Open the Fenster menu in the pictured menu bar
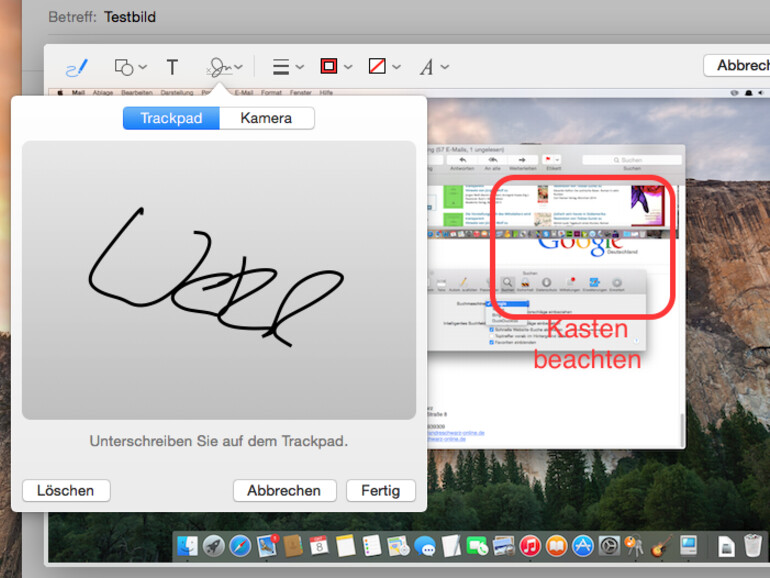 point(301,92)
